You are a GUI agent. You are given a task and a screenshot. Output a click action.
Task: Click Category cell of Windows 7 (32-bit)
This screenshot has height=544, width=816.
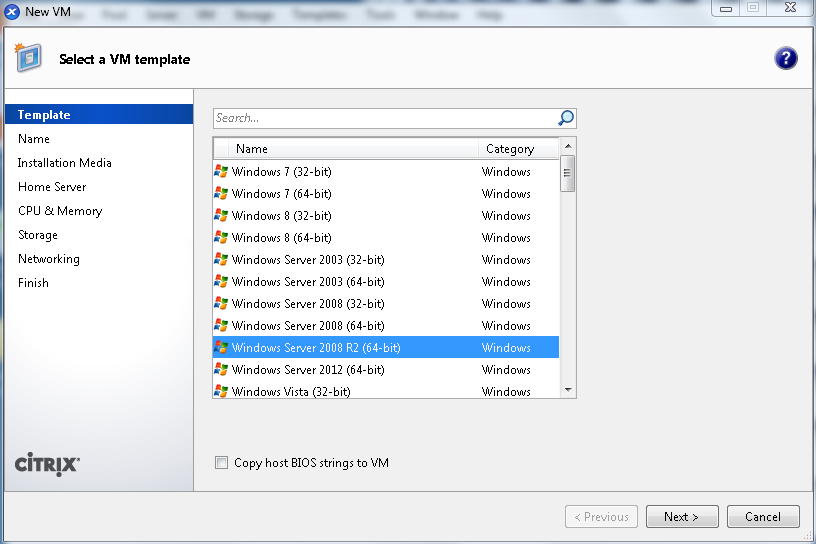[506, 172]
